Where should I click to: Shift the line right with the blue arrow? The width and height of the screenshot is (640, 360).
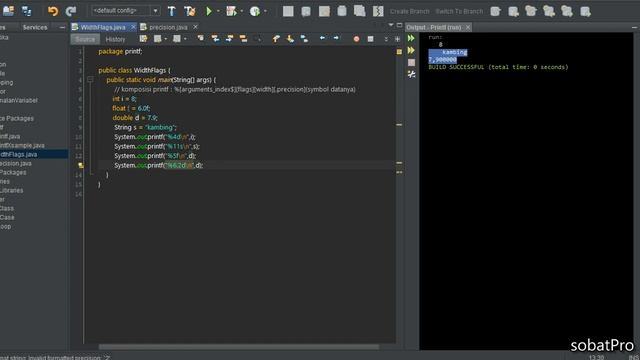[336, 38]
